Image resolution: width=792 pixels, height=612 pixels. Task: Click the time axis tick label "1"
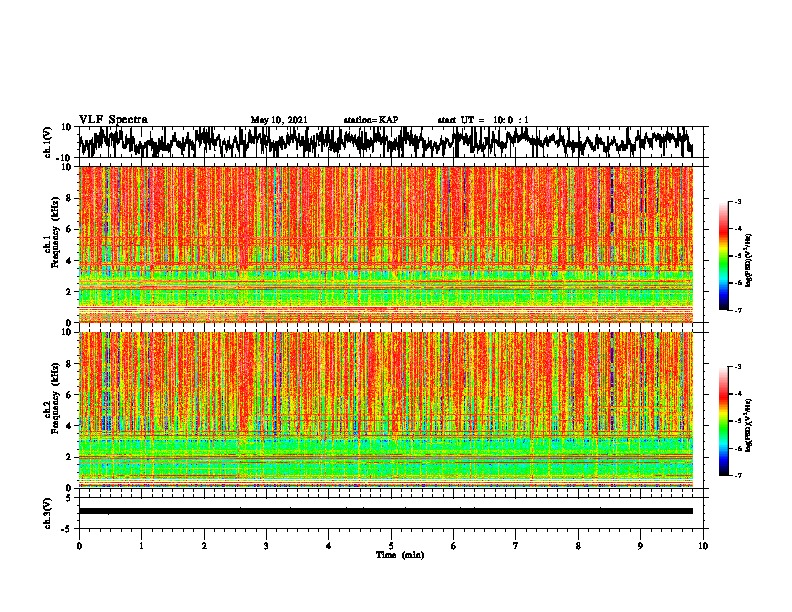(x=141, y=546)
